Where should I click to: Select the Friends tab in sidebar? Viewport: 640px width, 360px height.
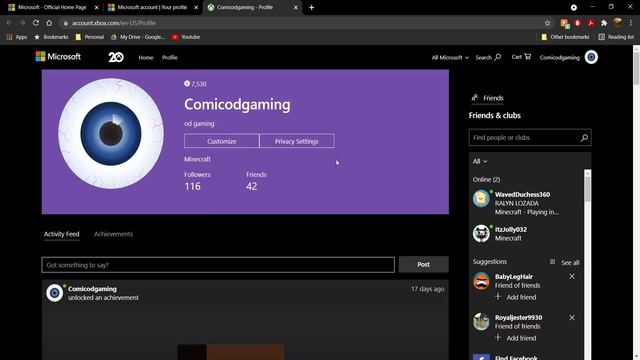click(x=487, y=98)
